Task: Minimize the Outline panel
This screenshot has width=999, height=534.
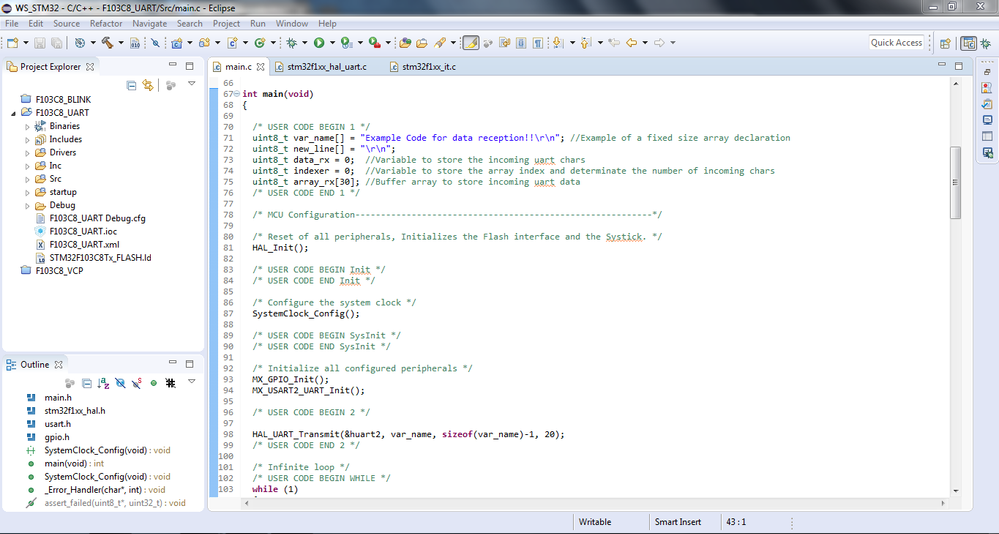Action: pyautogui.click(x=172, y=363)
